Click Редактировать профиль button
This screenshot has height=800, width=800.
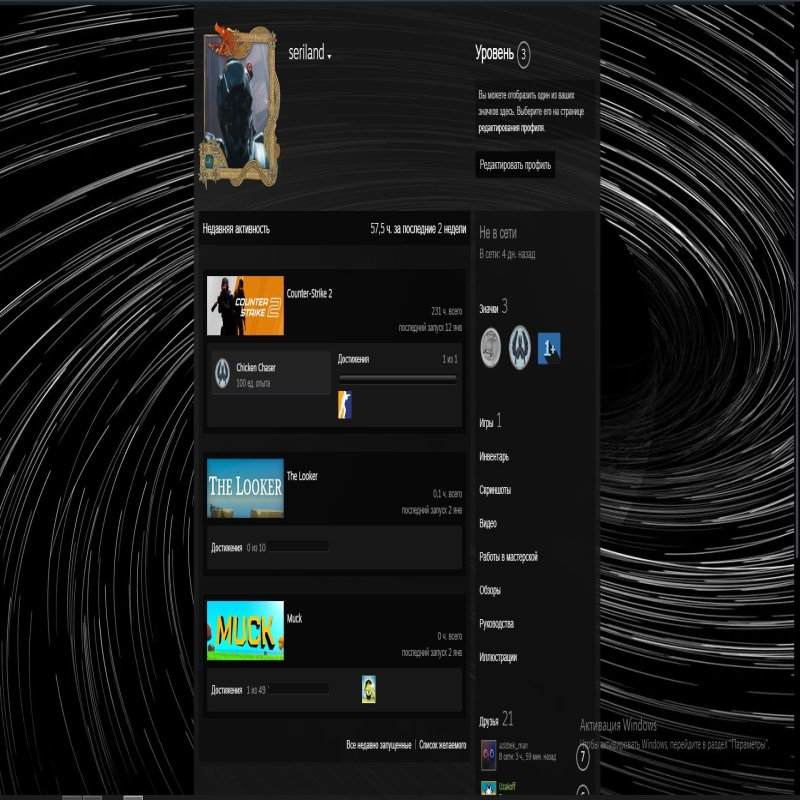tap(515, 165)
